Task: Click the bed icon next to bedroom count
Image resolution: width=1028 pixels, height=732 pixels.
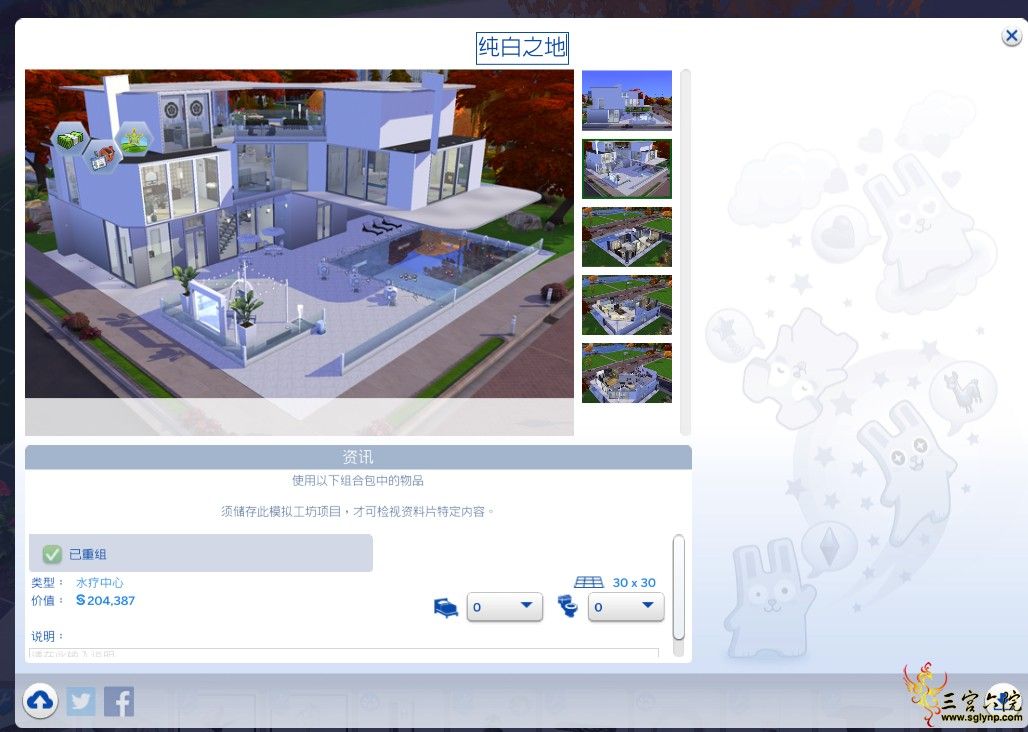Action: tap(446, 607)
